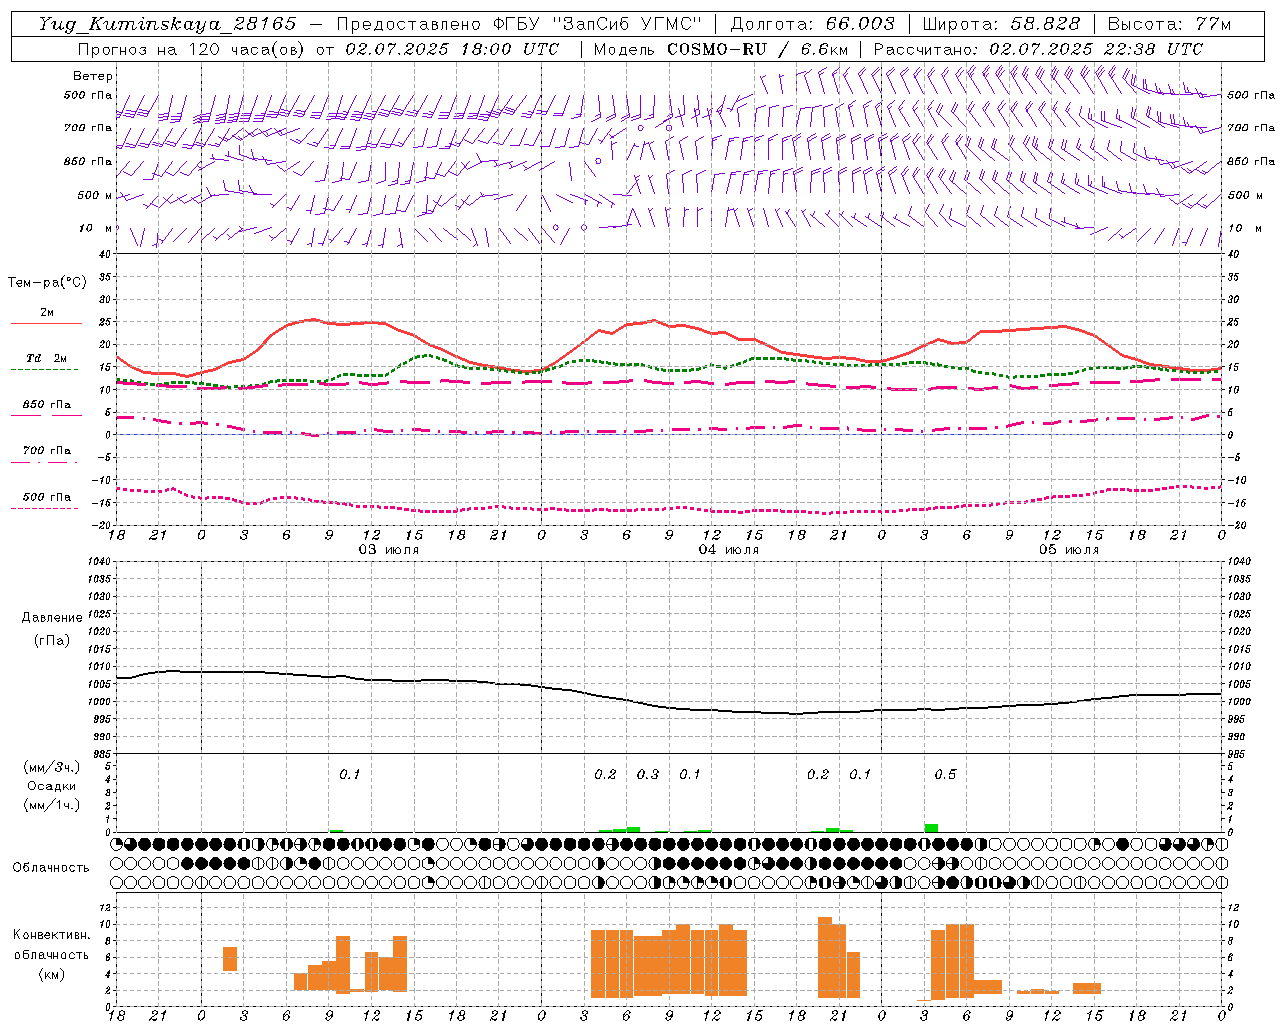Click the longitude value Долгота: 66.003

[812, 24]
